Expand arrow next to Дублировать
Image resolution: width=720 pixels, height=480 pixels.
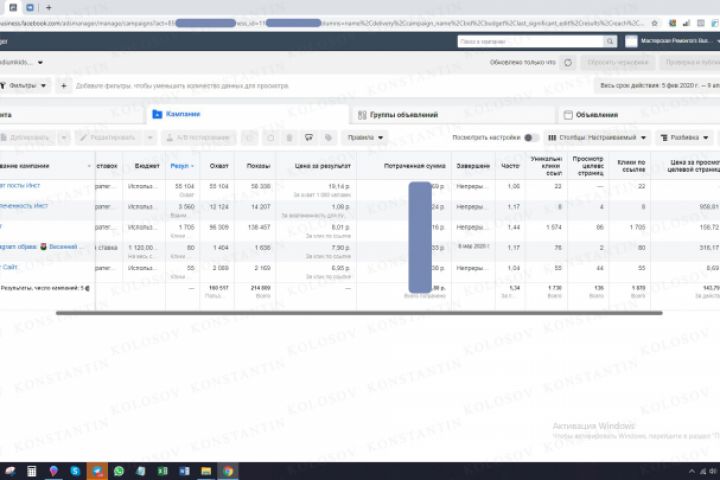[x=64, y=137]
